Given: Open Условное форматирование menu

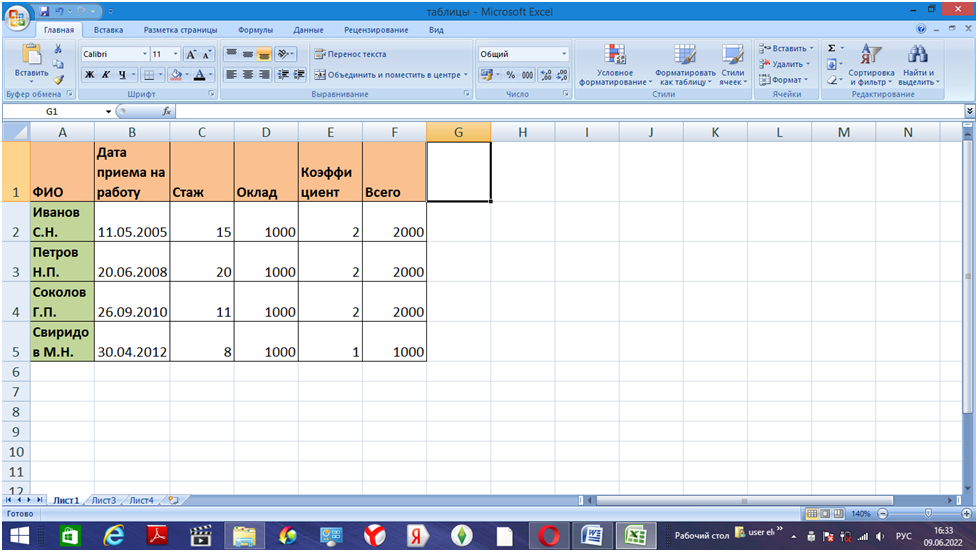Looking at the screenshot, I should (615, 65).
